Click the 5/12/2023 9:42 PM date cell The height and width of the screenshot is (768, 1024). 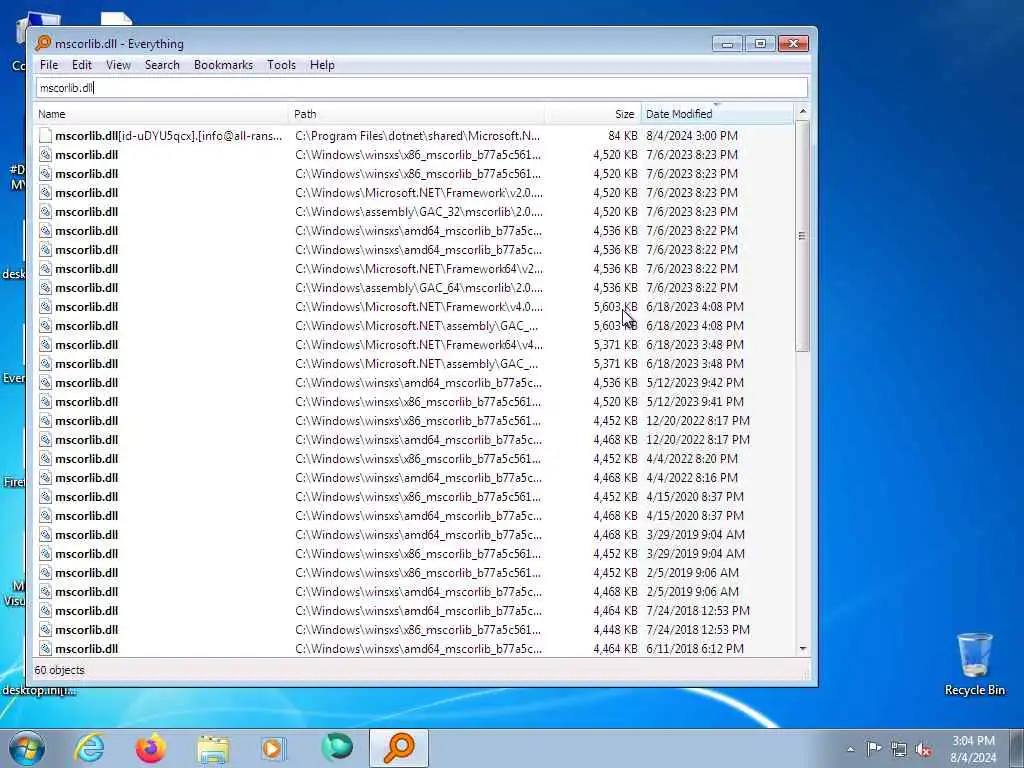pyautogui.click(x=694, y=383)
